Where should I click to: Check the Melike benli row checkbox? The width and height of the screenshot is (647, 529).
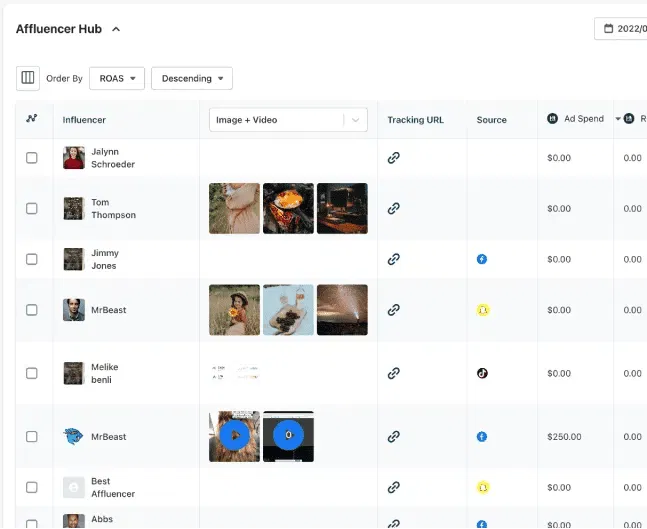pos(32,373)
